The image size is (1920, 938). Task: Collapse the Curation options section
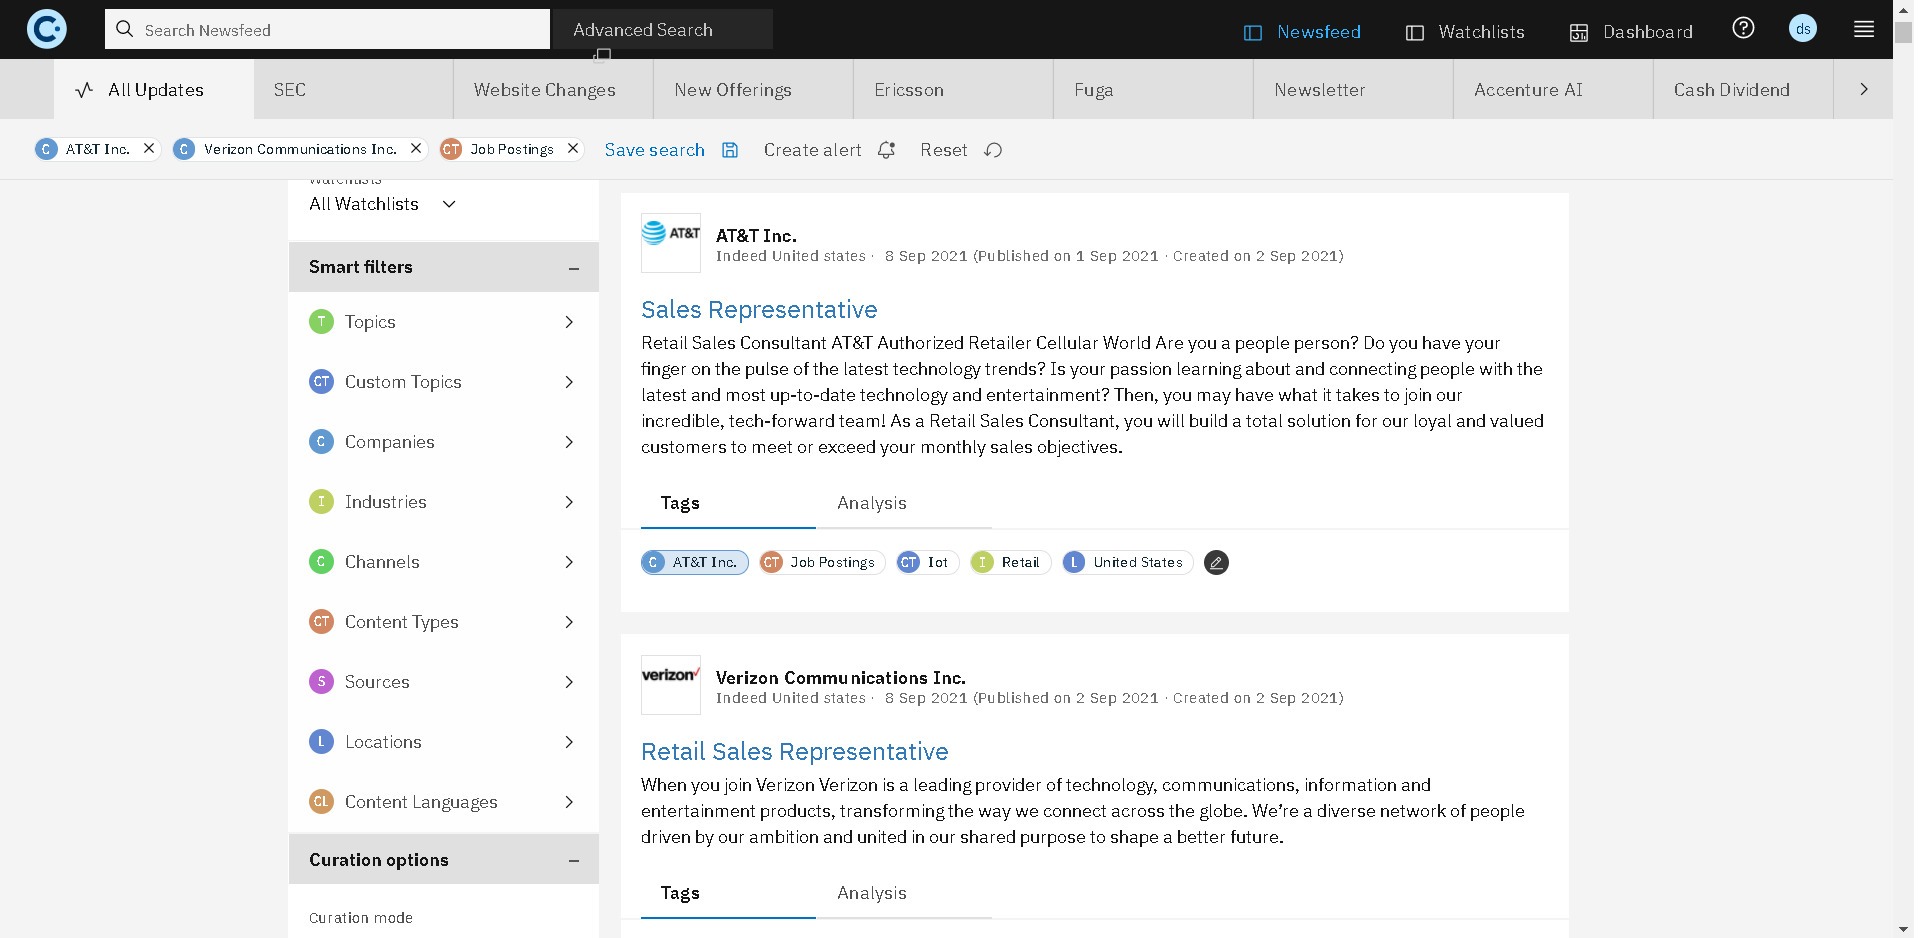click(574, 860)
